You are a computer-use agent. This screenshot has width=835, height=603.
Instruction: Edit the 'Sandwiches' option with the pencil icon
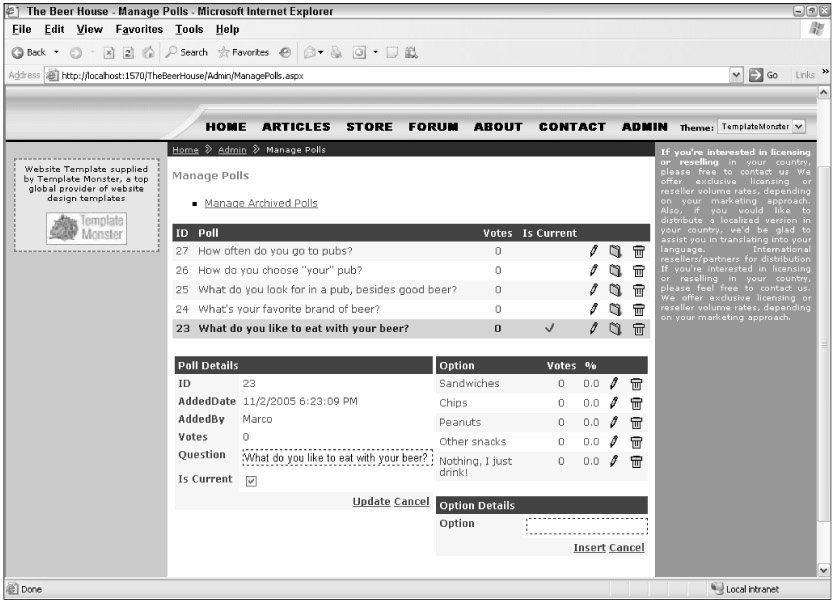(x=614, y=384)
